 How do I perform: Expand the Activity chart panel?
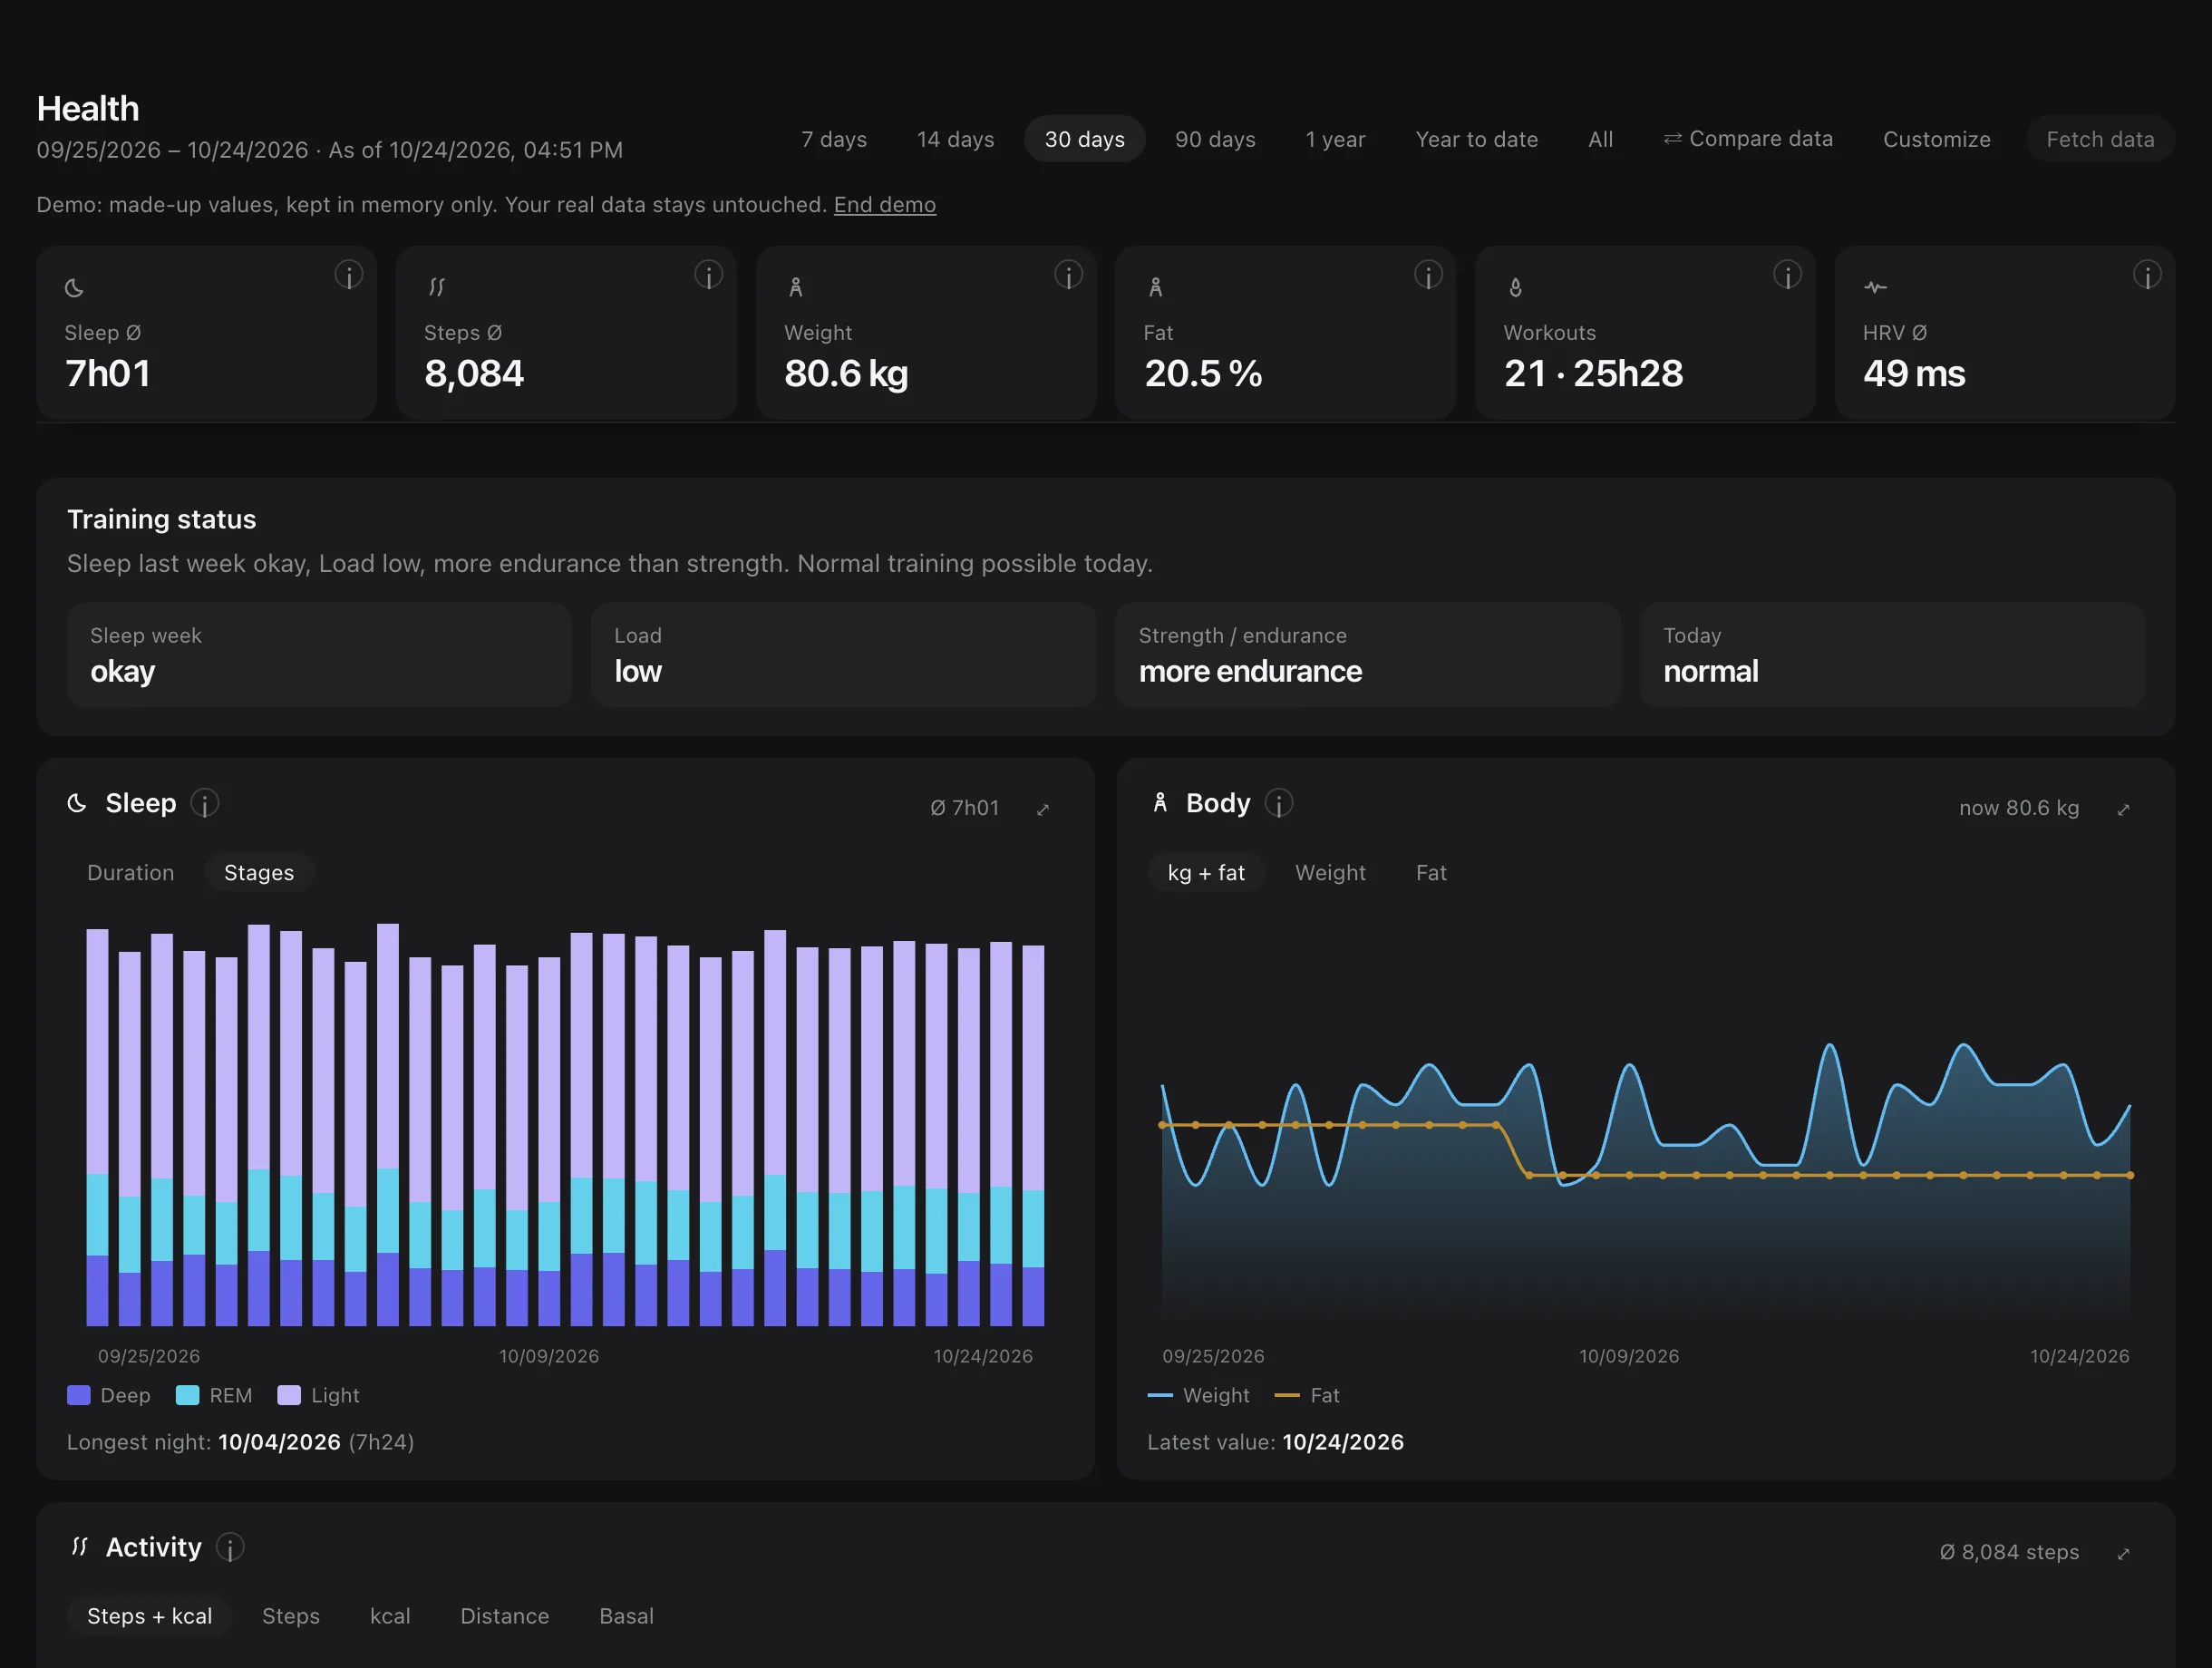click(2123, 1553)
